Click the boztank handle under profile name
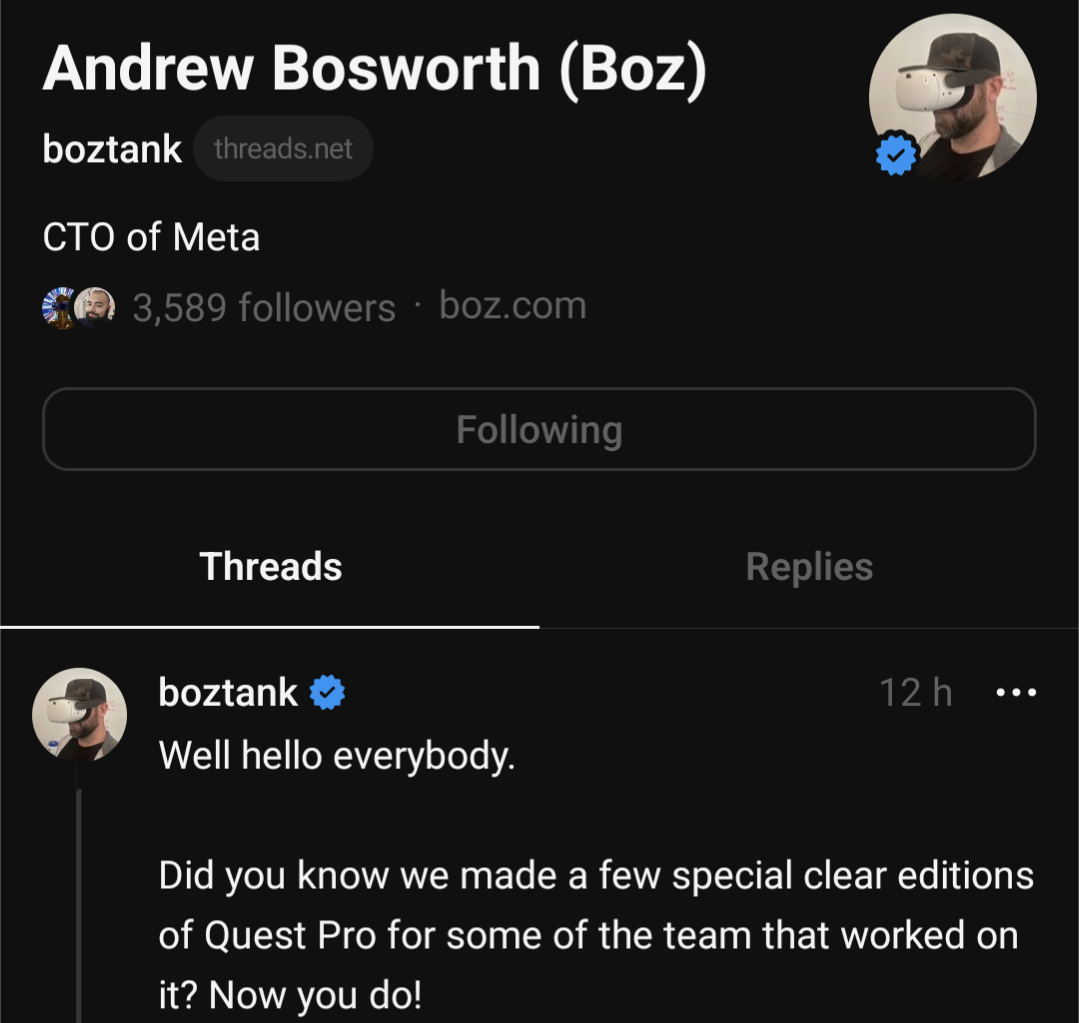1079x1023 pixels. click(x=112, y=149)
